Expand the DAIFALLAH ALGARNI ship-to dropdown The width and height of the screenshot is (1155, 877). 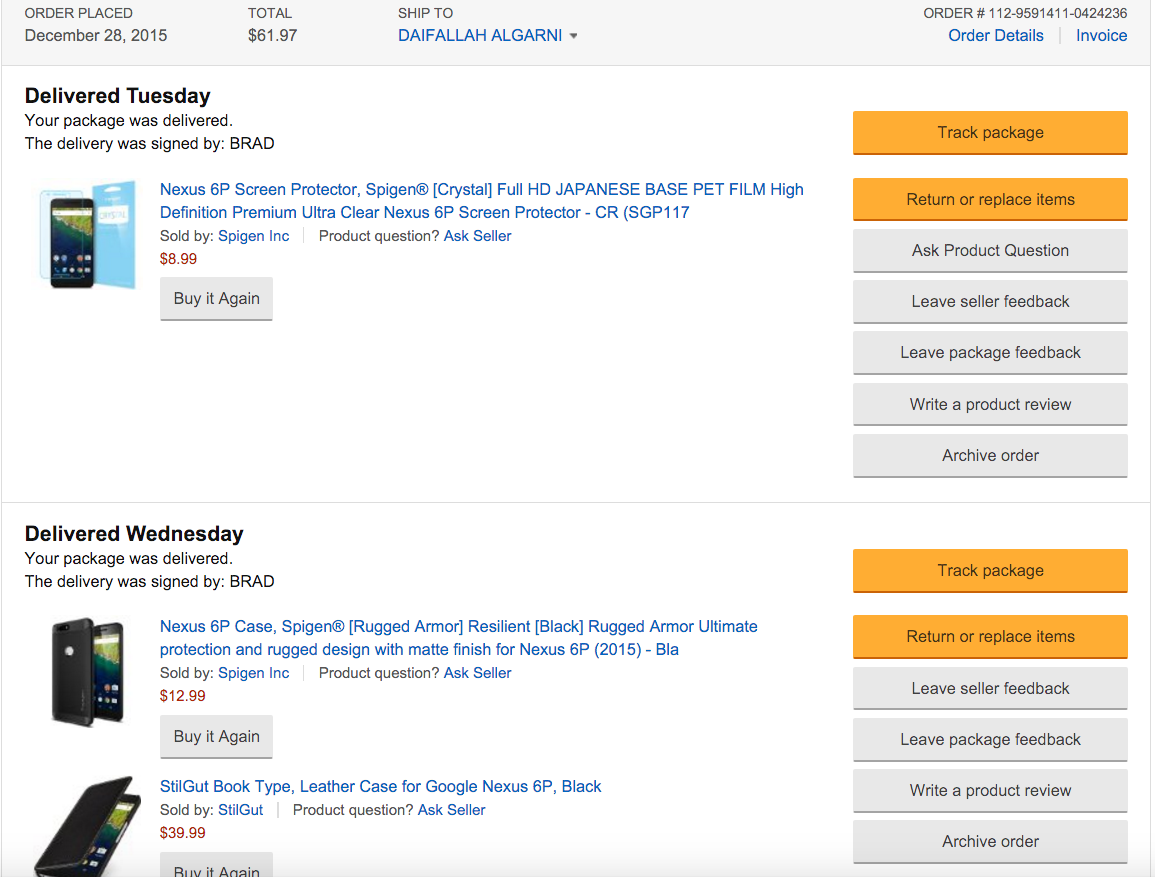487,36
